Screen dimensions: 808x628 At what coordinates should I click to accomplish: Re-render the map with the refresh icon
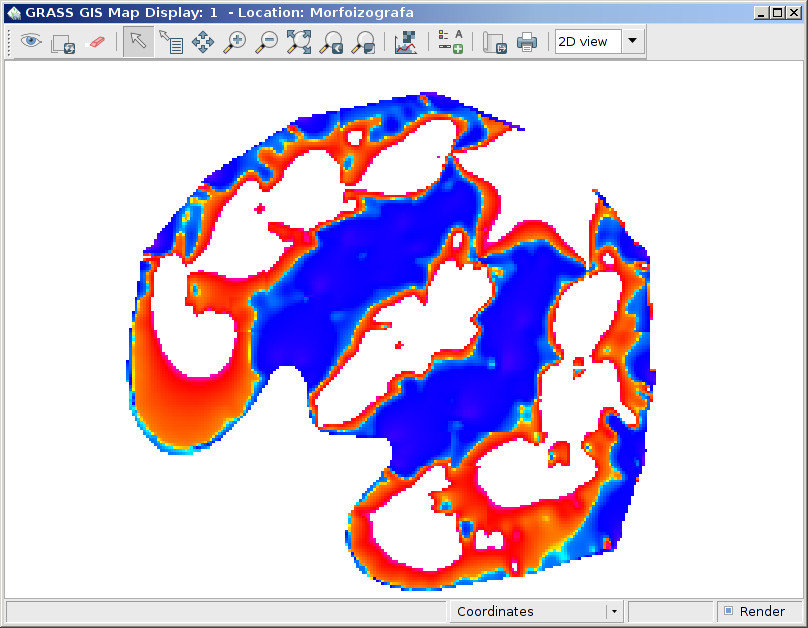[63, 43]
